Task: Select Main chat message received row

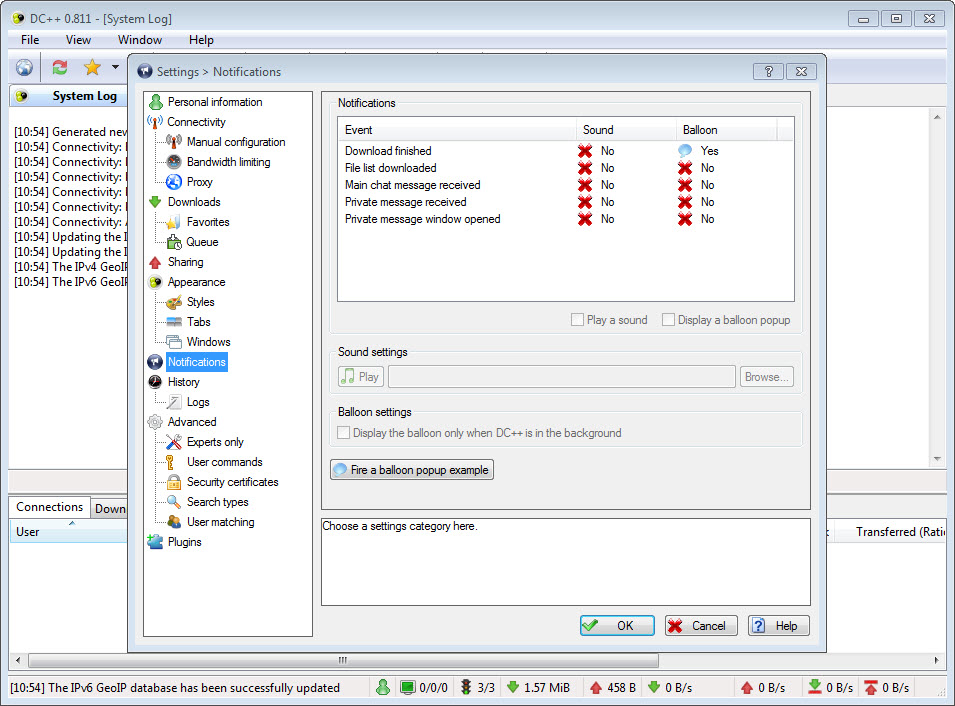Action: pos(566,185)
